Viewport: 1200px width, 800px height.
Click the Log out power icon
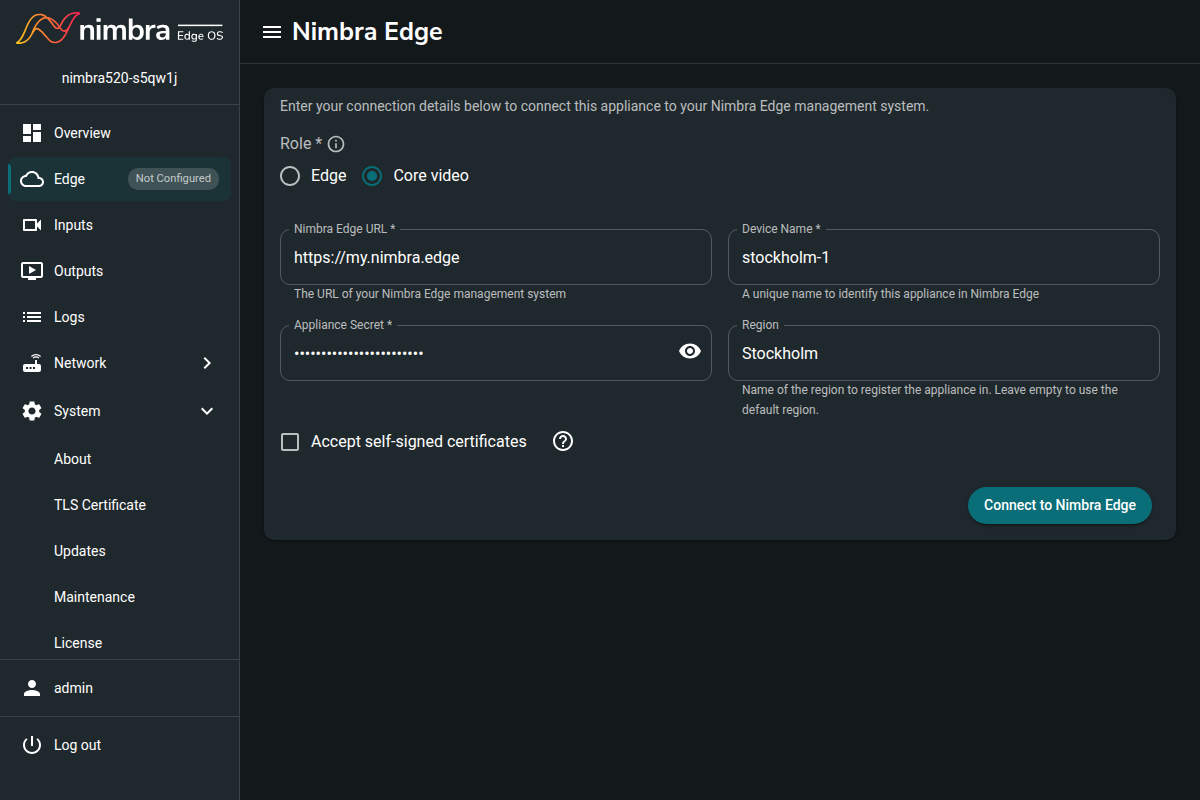tap(32, 745)
